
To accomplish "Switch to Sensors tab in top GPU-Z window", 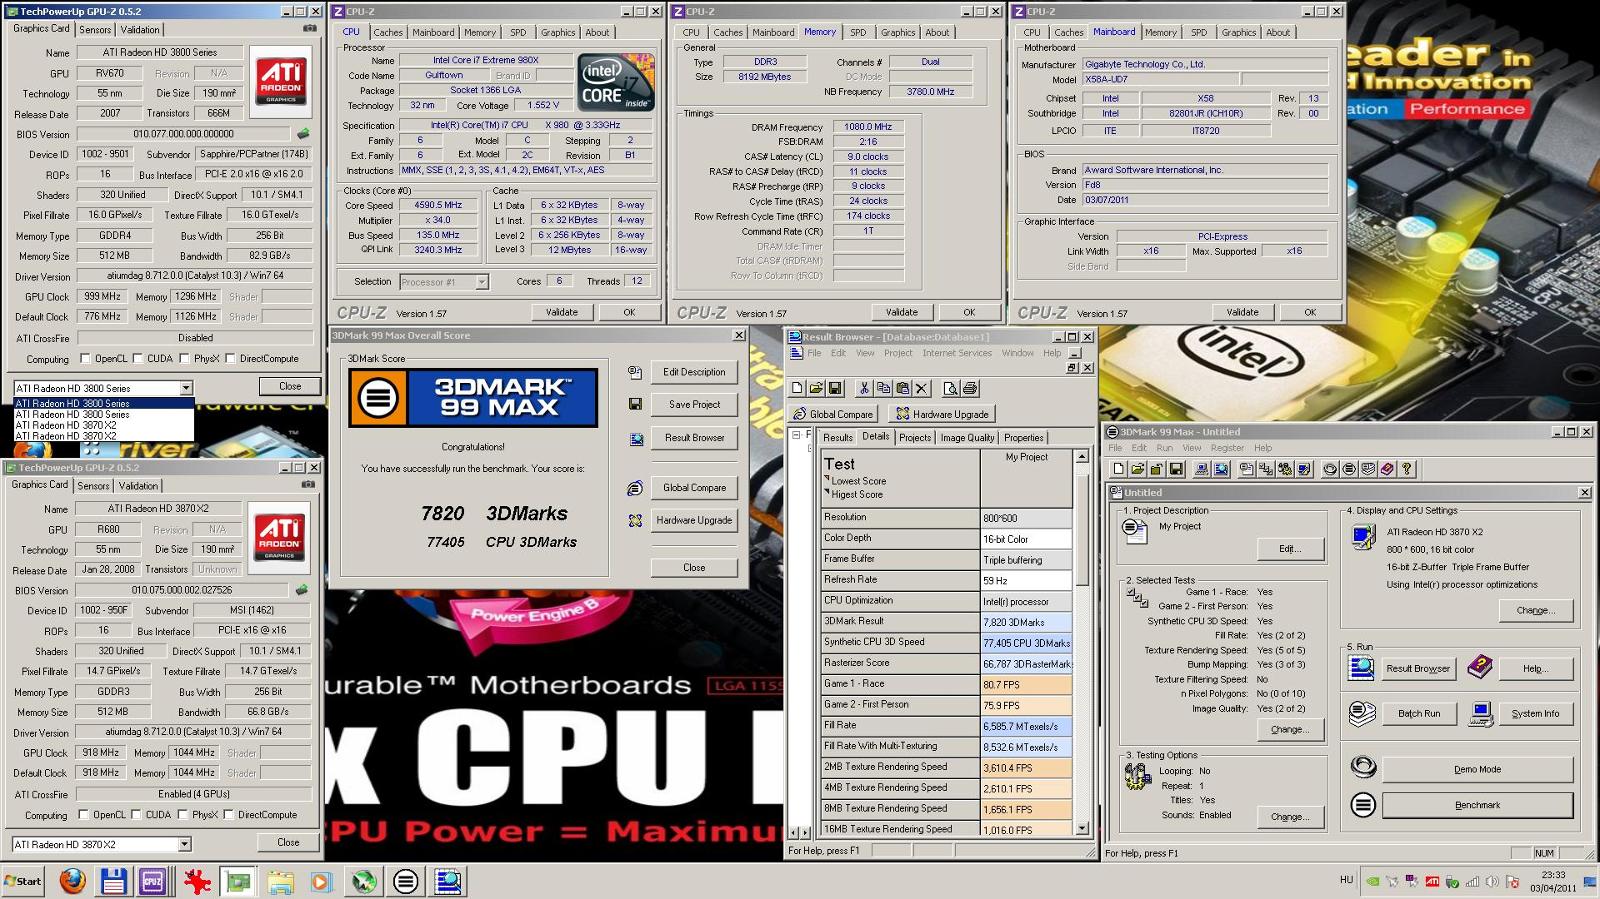I will 95,29.
